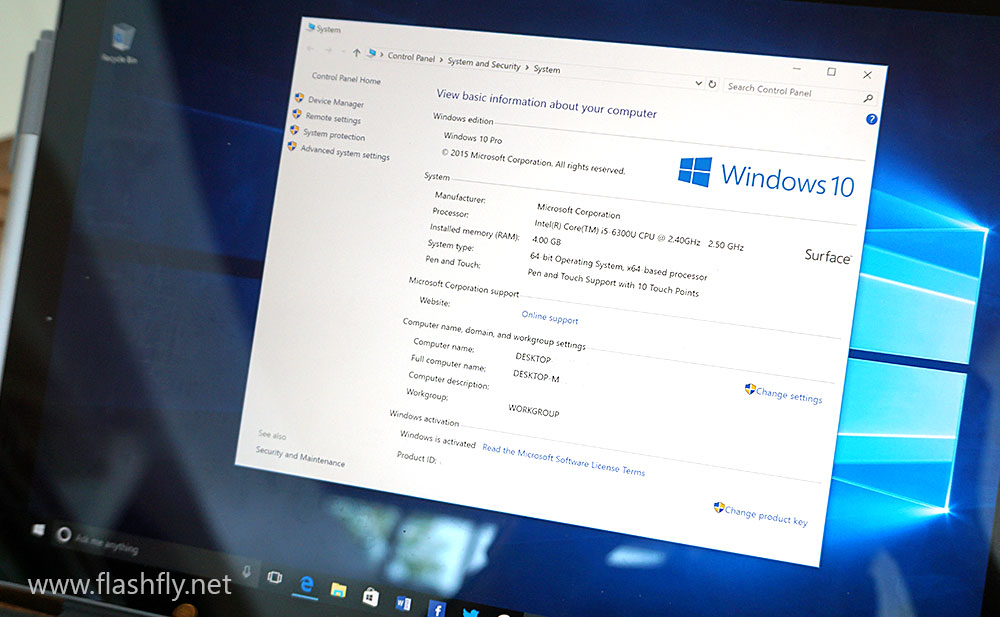1000x617 pixels.
Task: Open Advanced system settings link
Action: [344, 153]
